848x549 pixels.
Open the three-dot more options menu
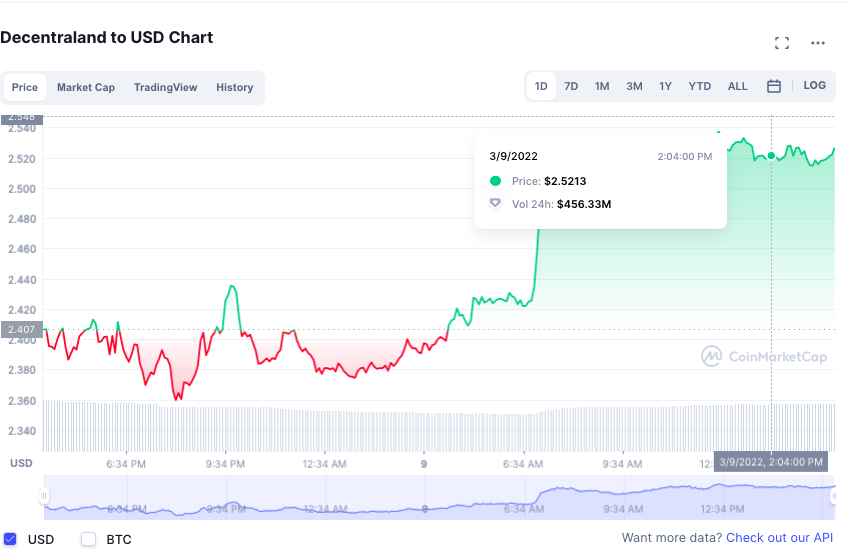click(818, 43)
